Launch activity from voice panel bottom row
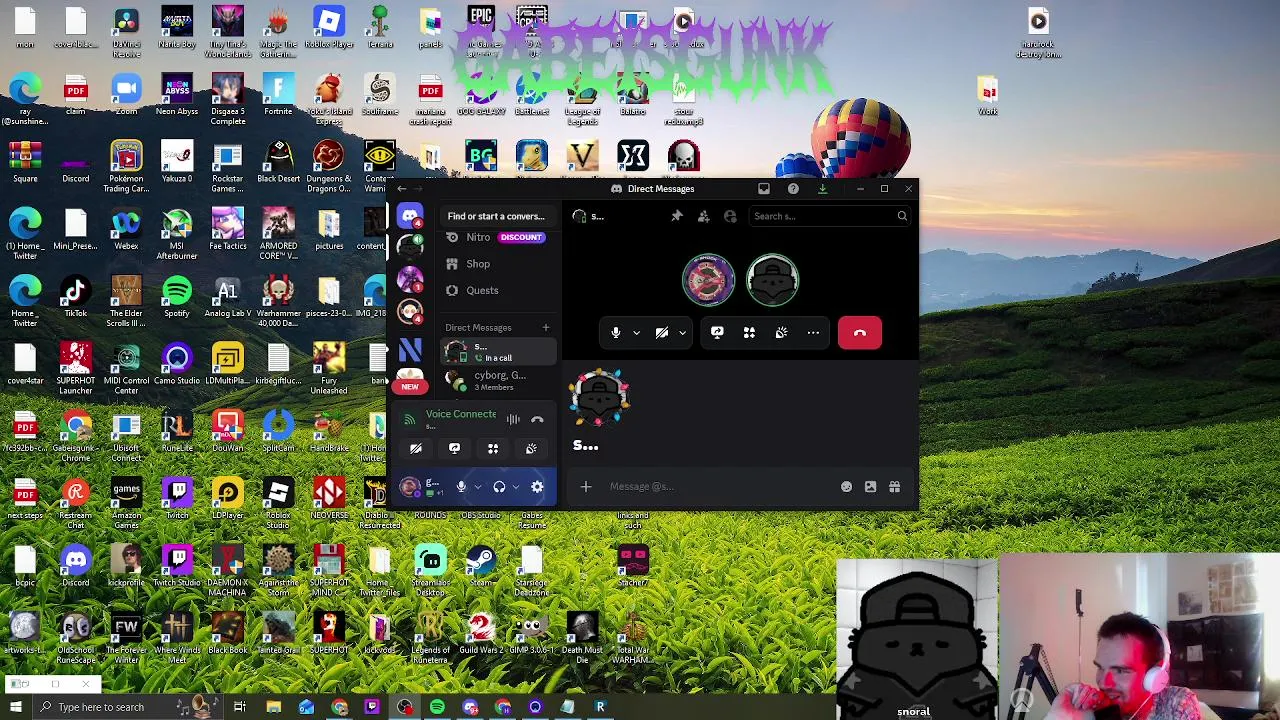Screen dimensions: 1280x720 [493, 449]
